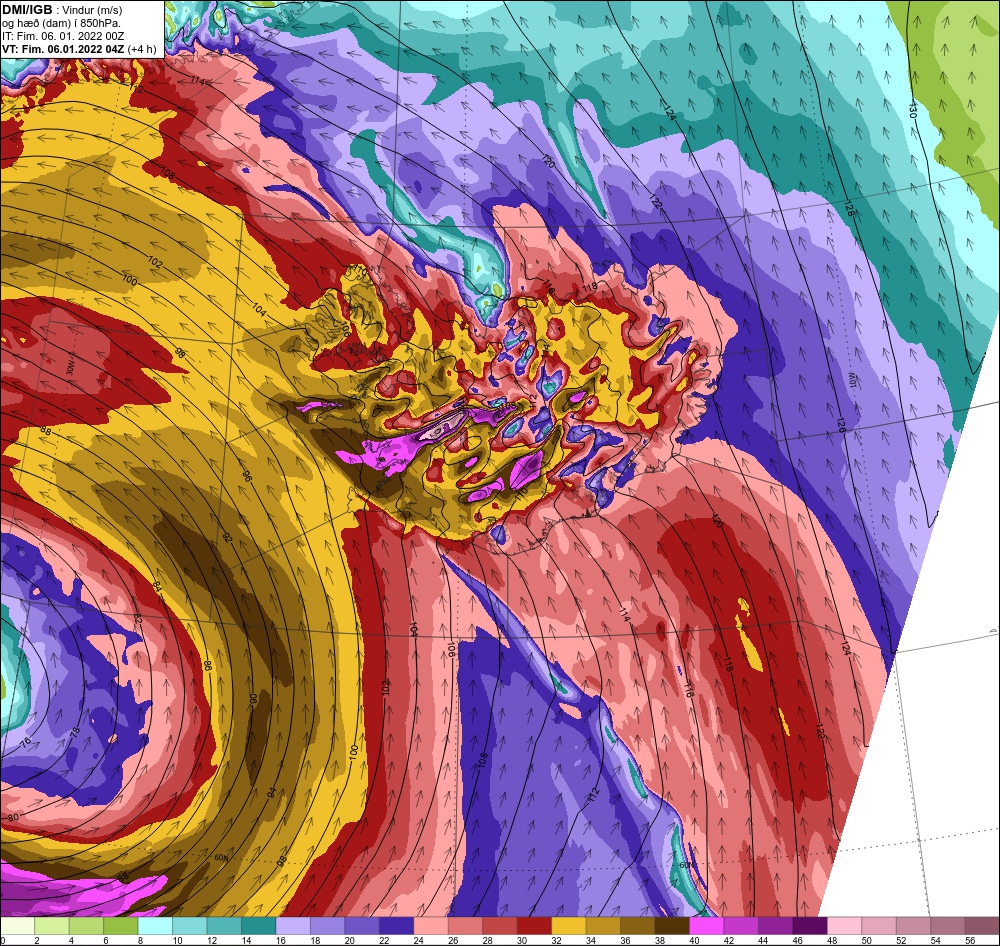
Task: Select the '92' contour label
Action: pyautogui.click(x=228, y=537)
